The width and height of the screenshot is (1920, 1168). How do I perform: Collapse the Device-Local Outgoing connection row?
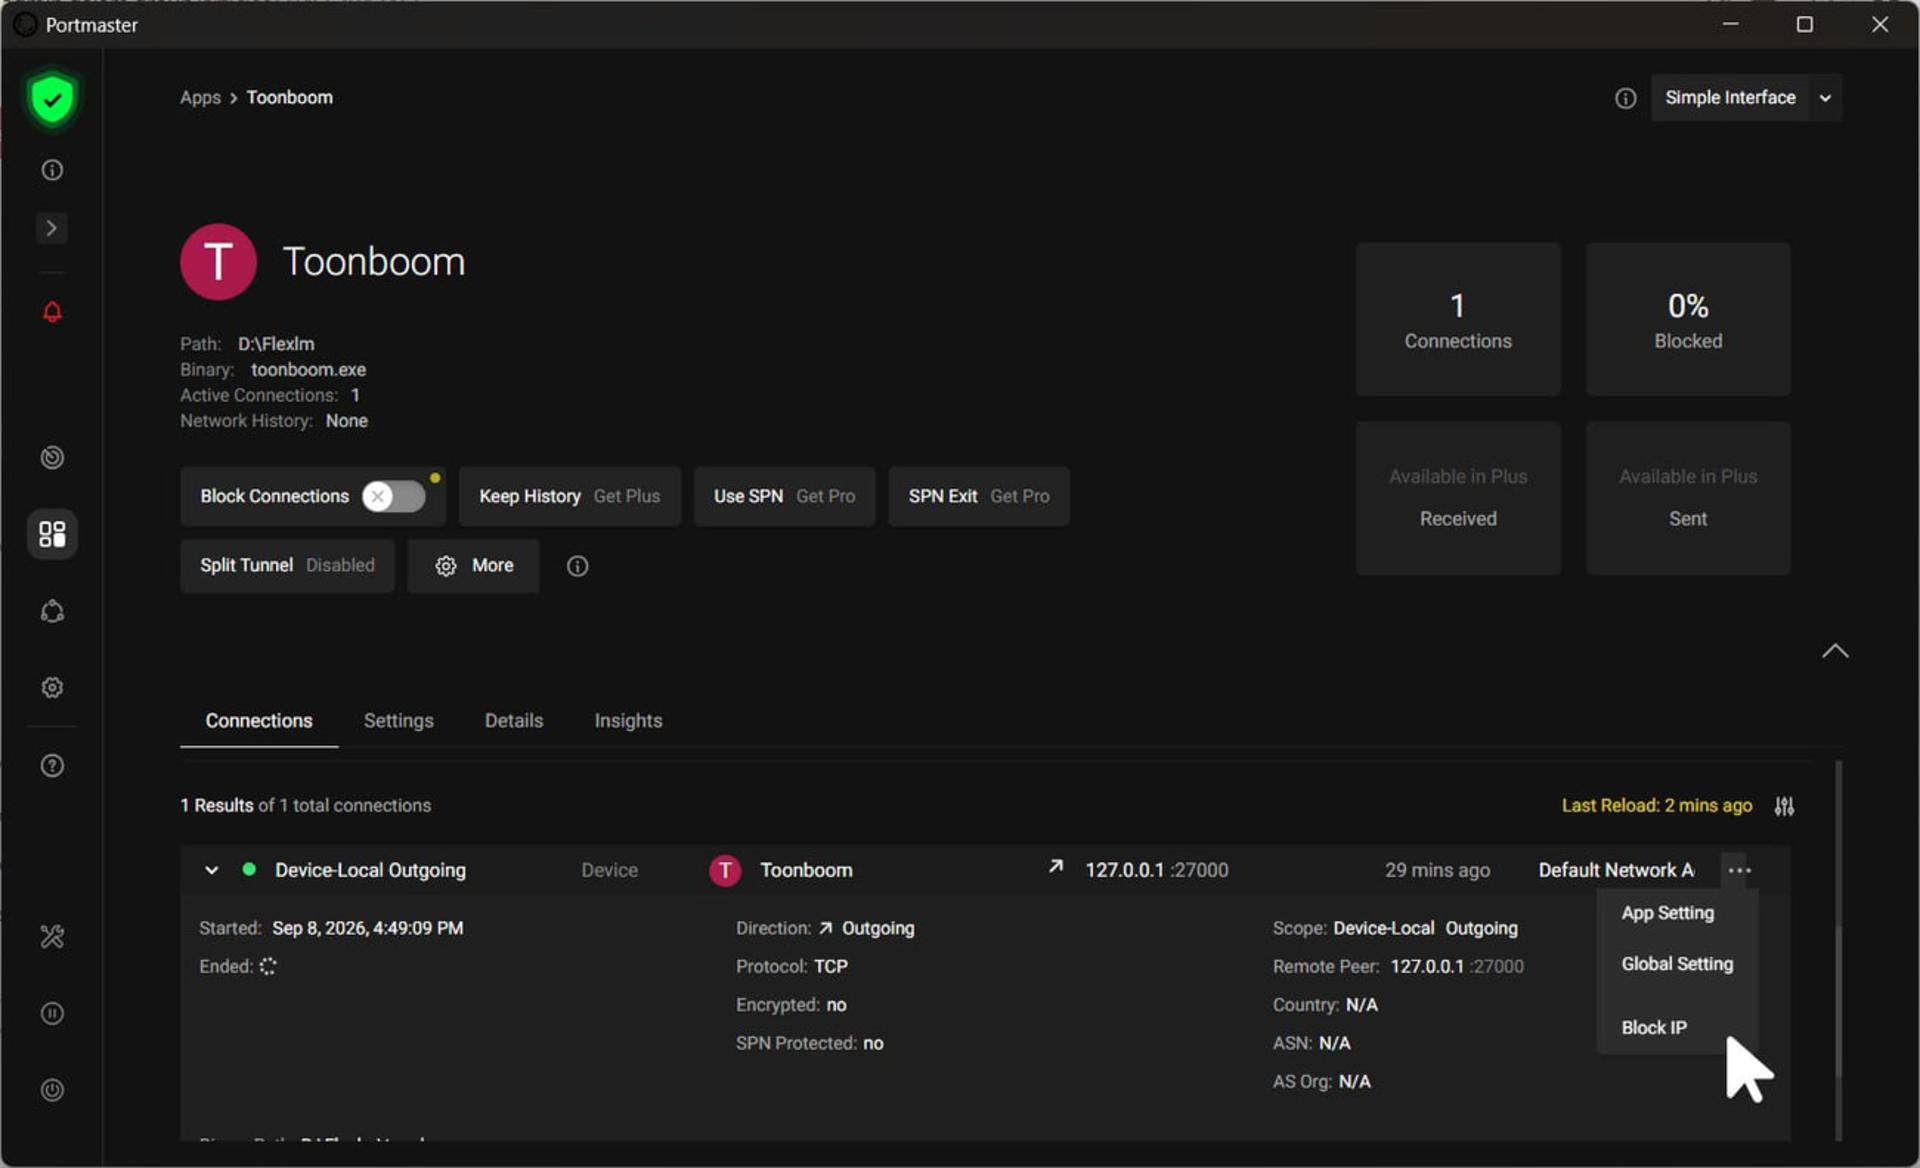[211, 870]
